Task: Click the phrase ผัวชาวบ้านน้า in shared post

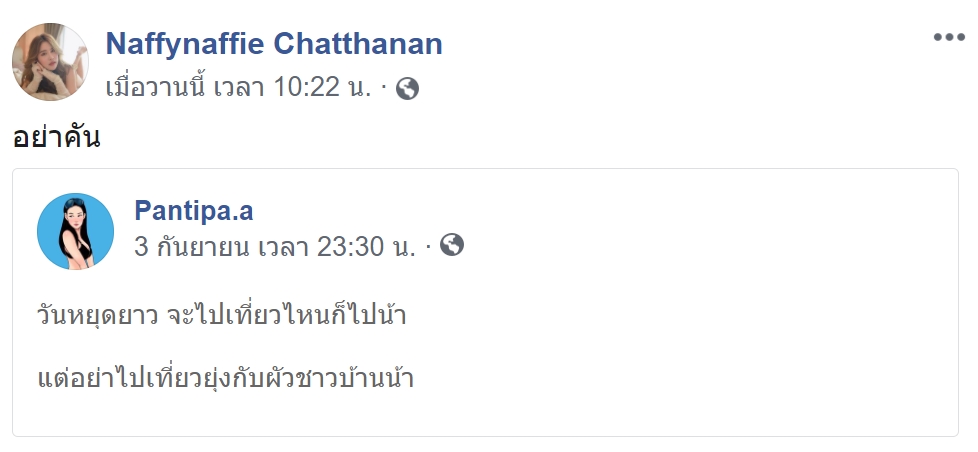Action: [342, 378]
